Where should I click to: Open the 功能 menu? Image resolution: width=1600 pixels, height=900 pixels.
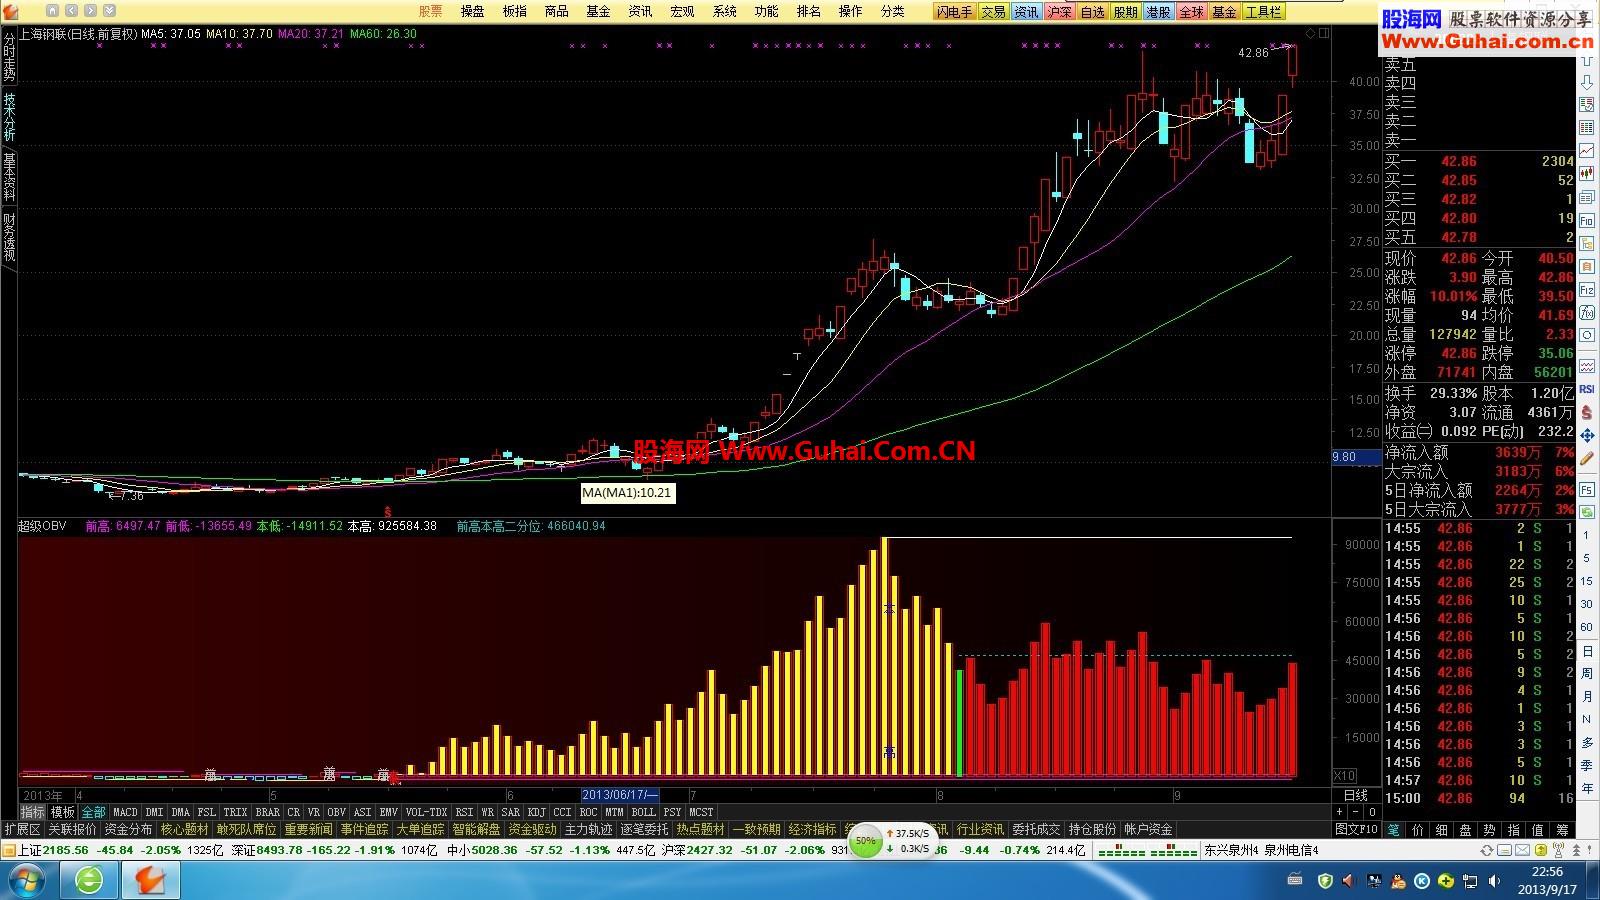766,12
